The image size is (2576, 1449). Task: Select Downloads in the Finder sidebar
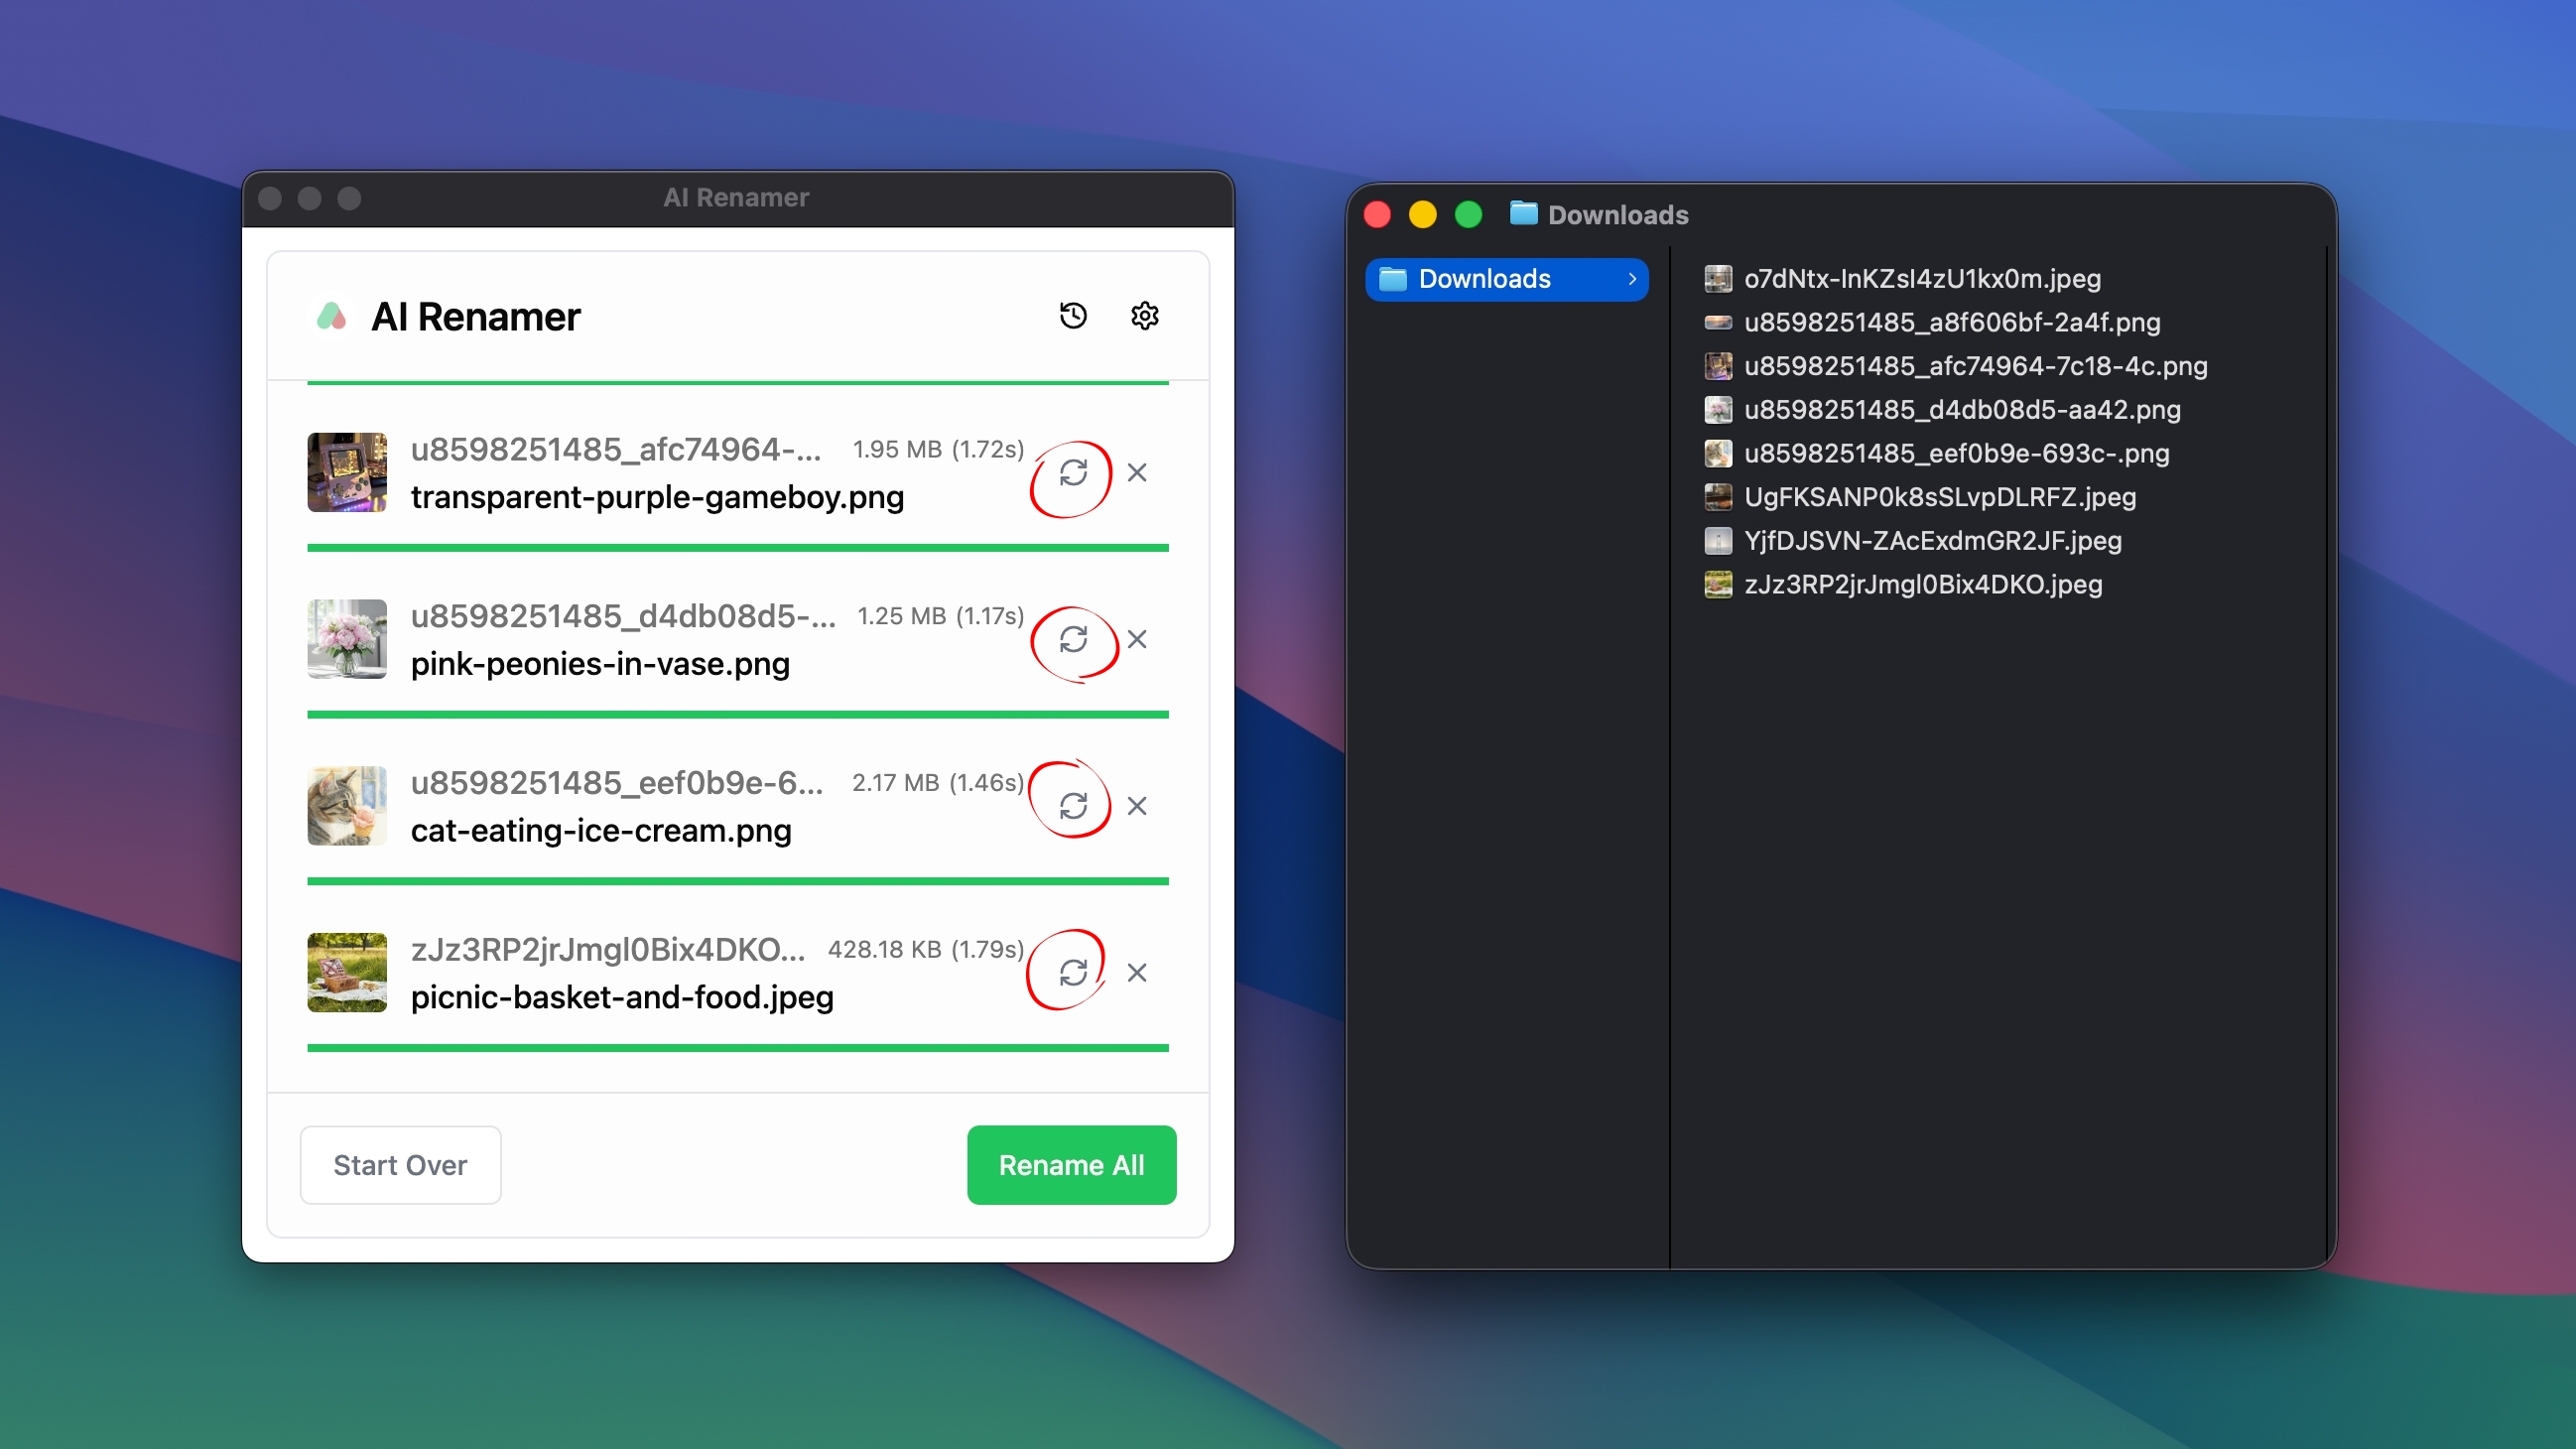click(x=1485, y=279)
